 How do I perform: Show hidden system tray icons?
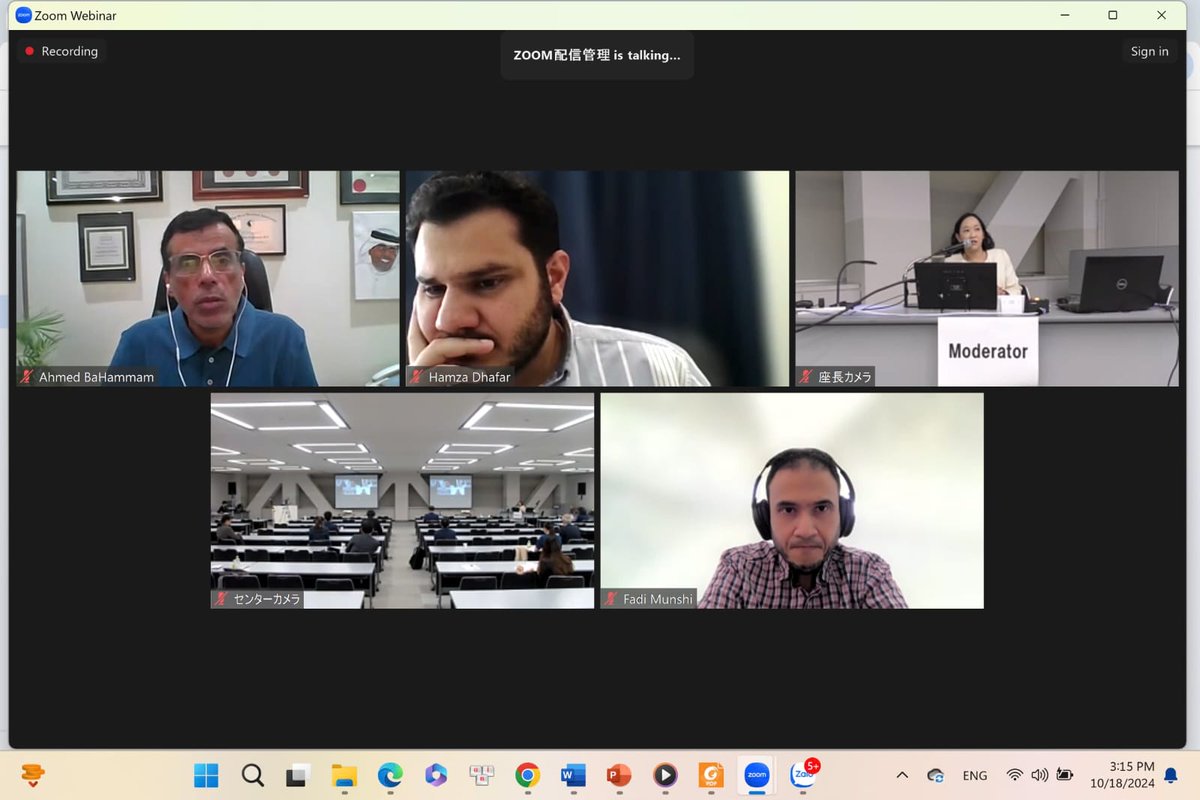click(902, 775)
